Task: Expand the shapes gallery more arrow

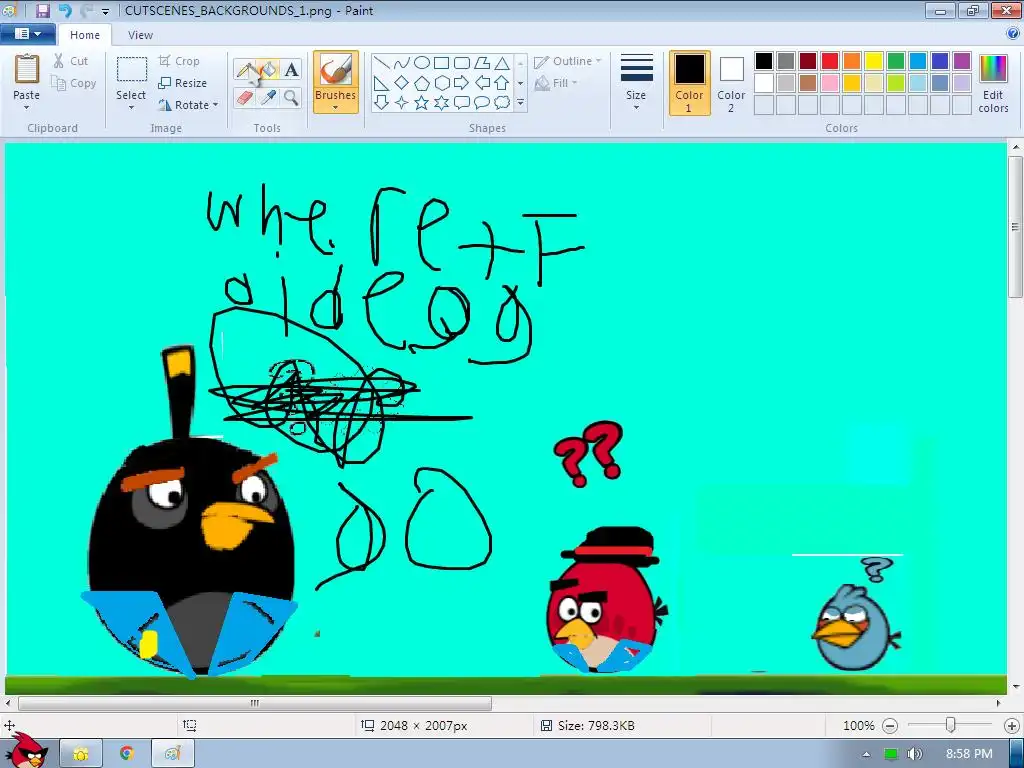Action: [x=520, y=103]
